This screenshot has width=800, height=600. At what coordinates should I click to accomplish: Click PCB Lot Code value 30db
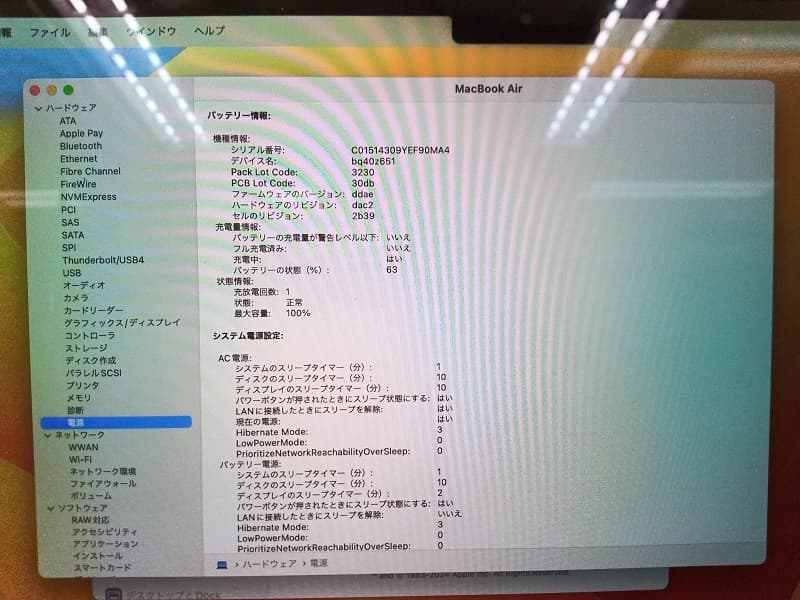click(363, 183)
